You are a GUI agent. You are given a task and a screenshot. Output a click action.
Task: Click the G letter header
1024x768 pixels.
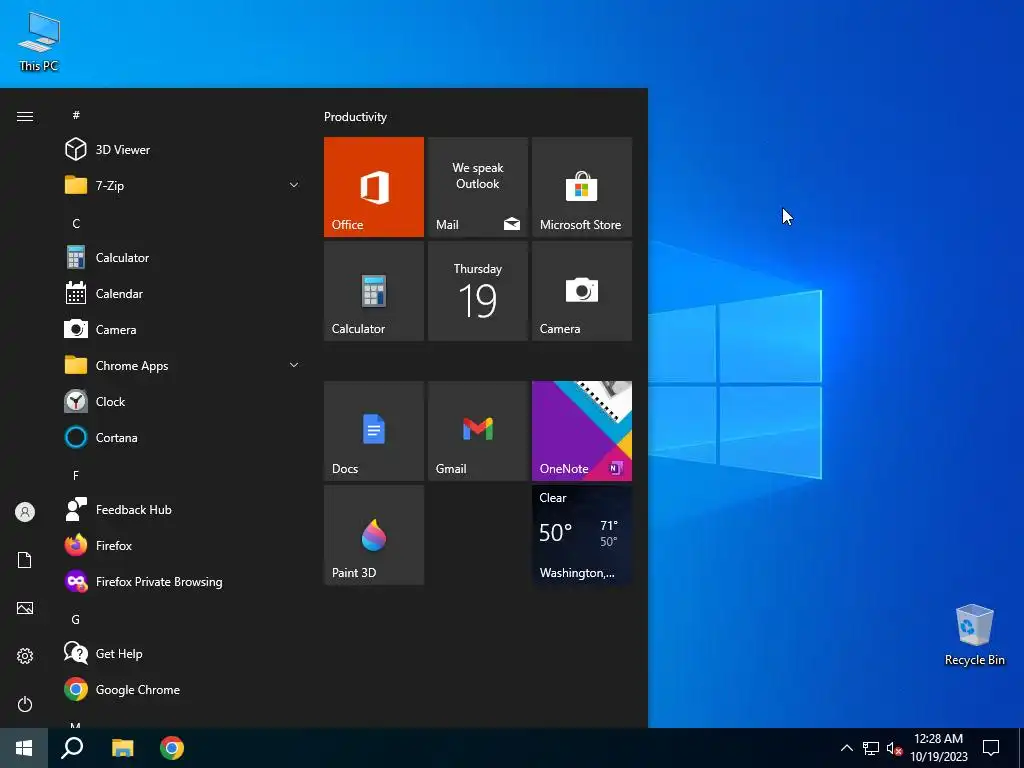coord(76,619)
